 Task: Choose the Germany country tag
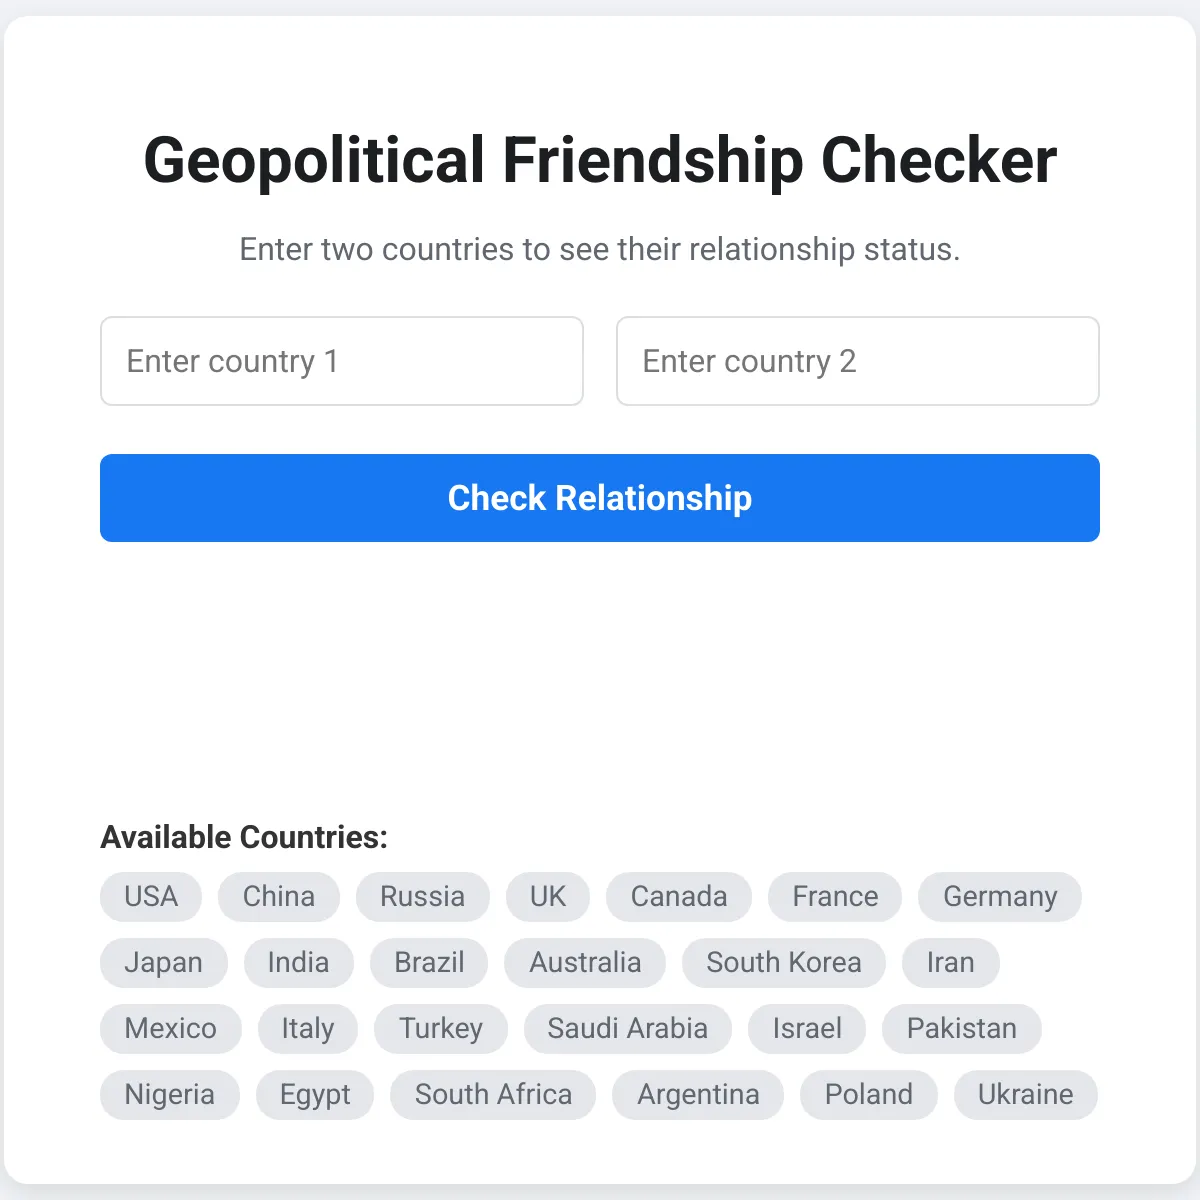pos(1000,896)
